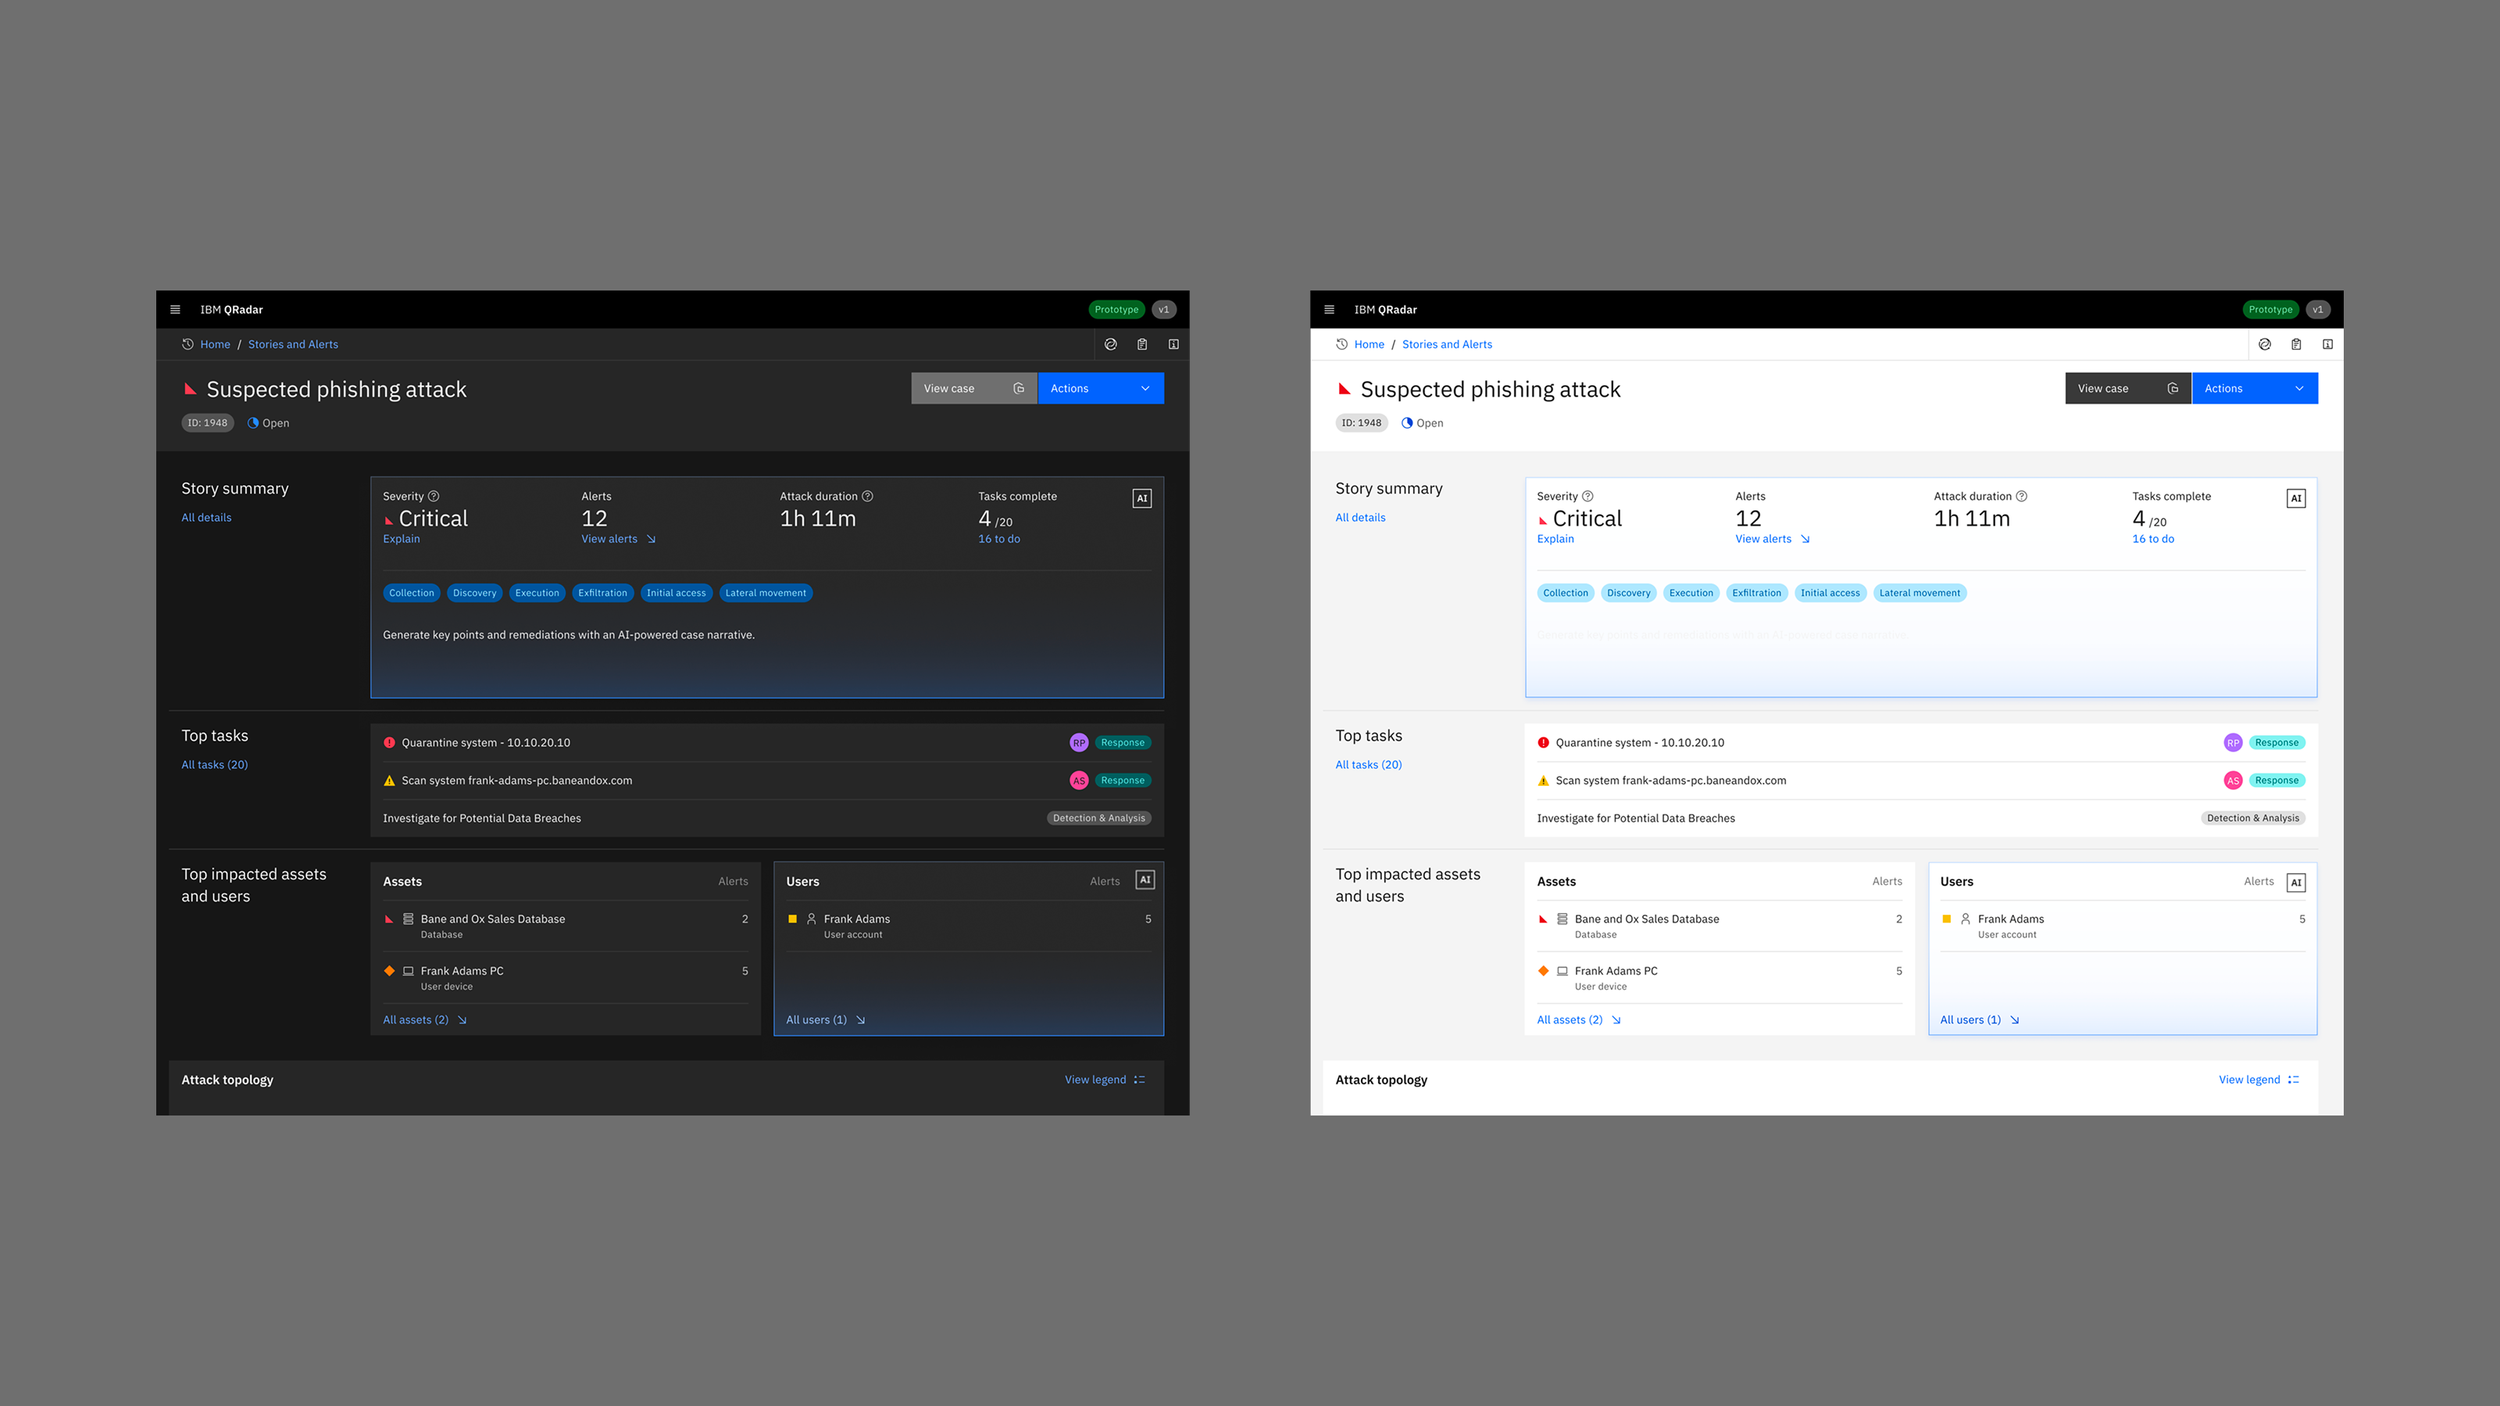Select the Execution tag in light window
Image resolution: width=2500 pixels, height=1406 pixels.
click(1691, 593)
